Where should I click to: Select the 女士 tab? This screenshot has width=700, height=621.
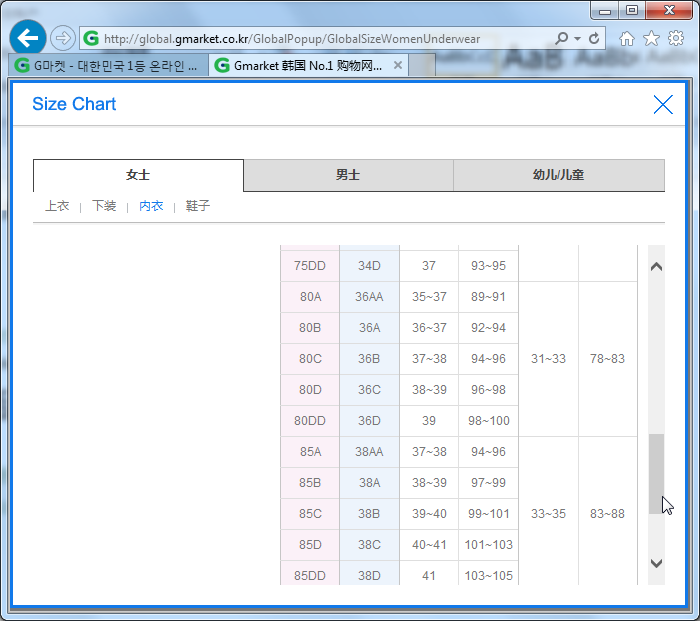point(138,175)
